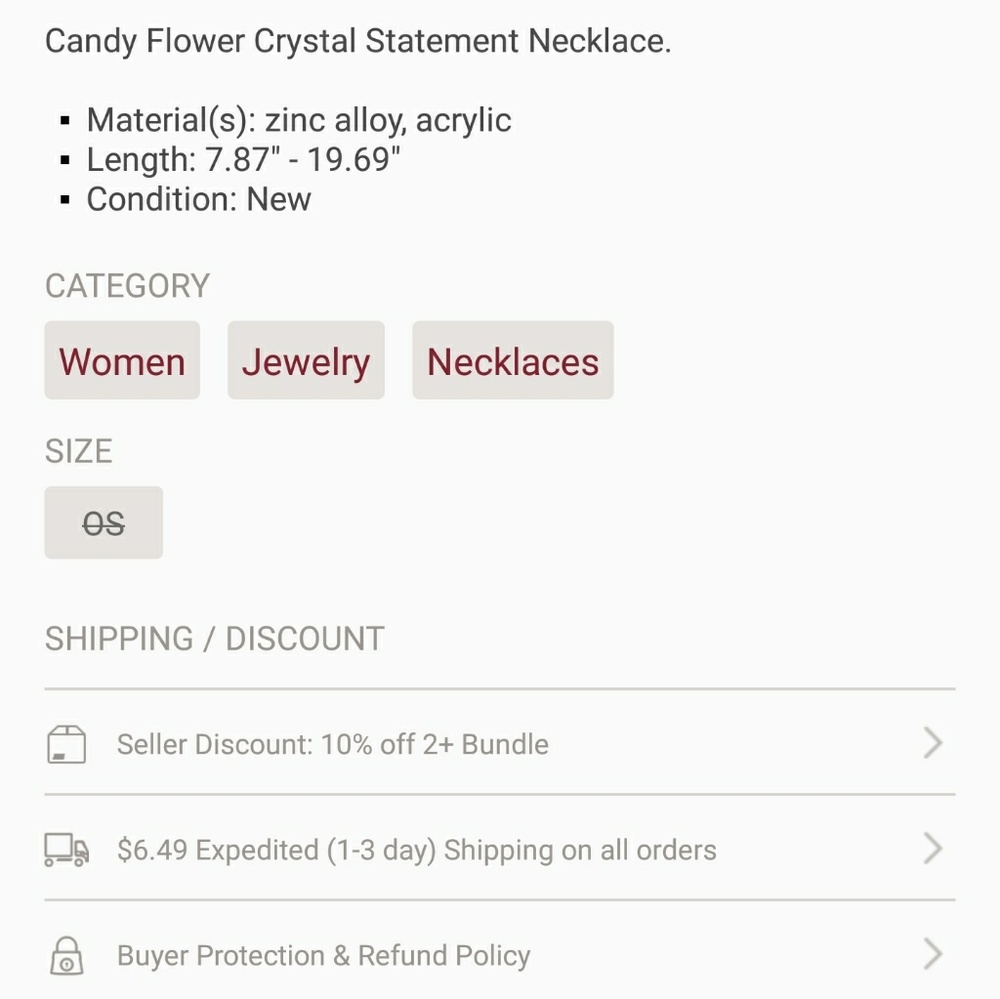Expand the Seller Discount details chevron
Screen dimensions: 1000x999
[932, 743]
